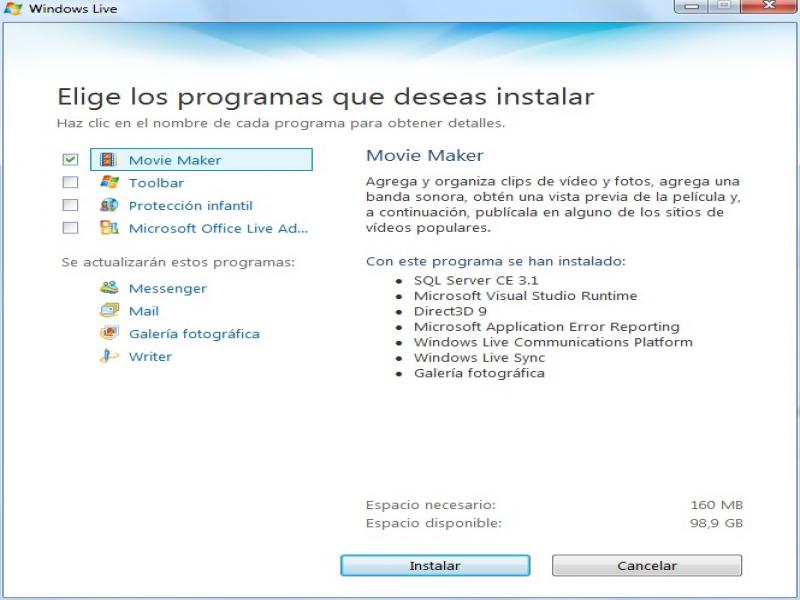Click the Movie Maker film strip icon
Image resolution: width=800 pixels, height=600 pixels.
click(108, 160)
